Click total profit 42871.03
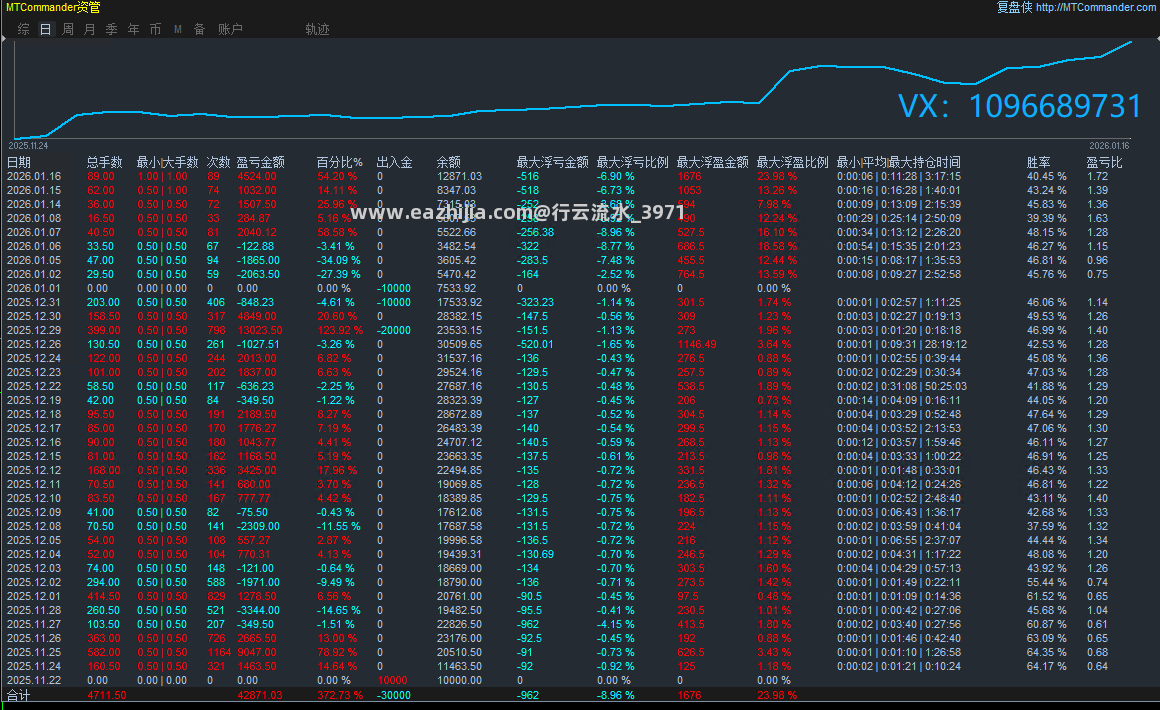This screenshot has height=710, width=1160. point(260,696)
